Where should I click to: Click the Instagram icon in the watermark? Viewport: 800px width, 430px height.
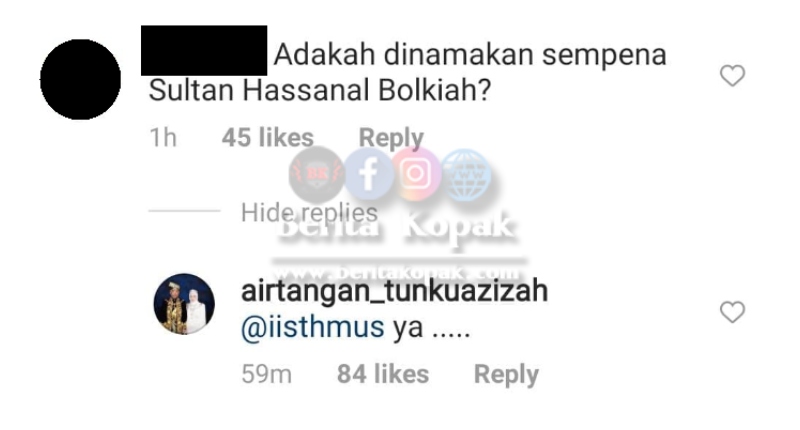[x=416, y=173]
